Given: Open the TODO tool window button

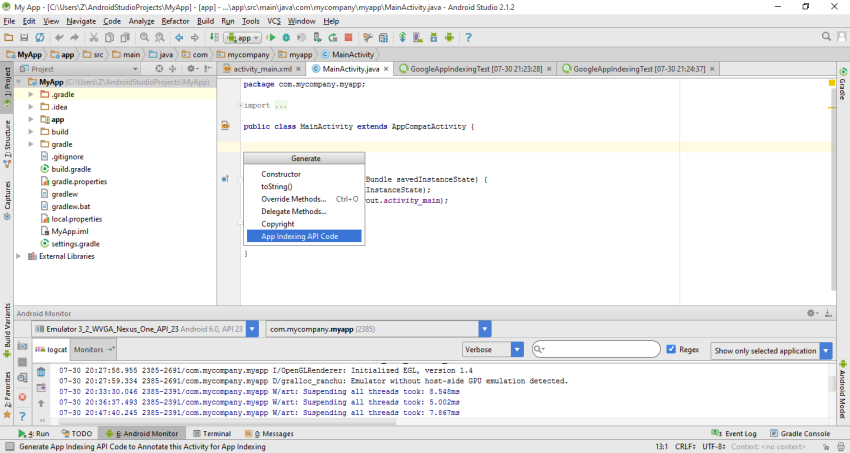Looking at the screenshot, I should click(x=77, y=433).
